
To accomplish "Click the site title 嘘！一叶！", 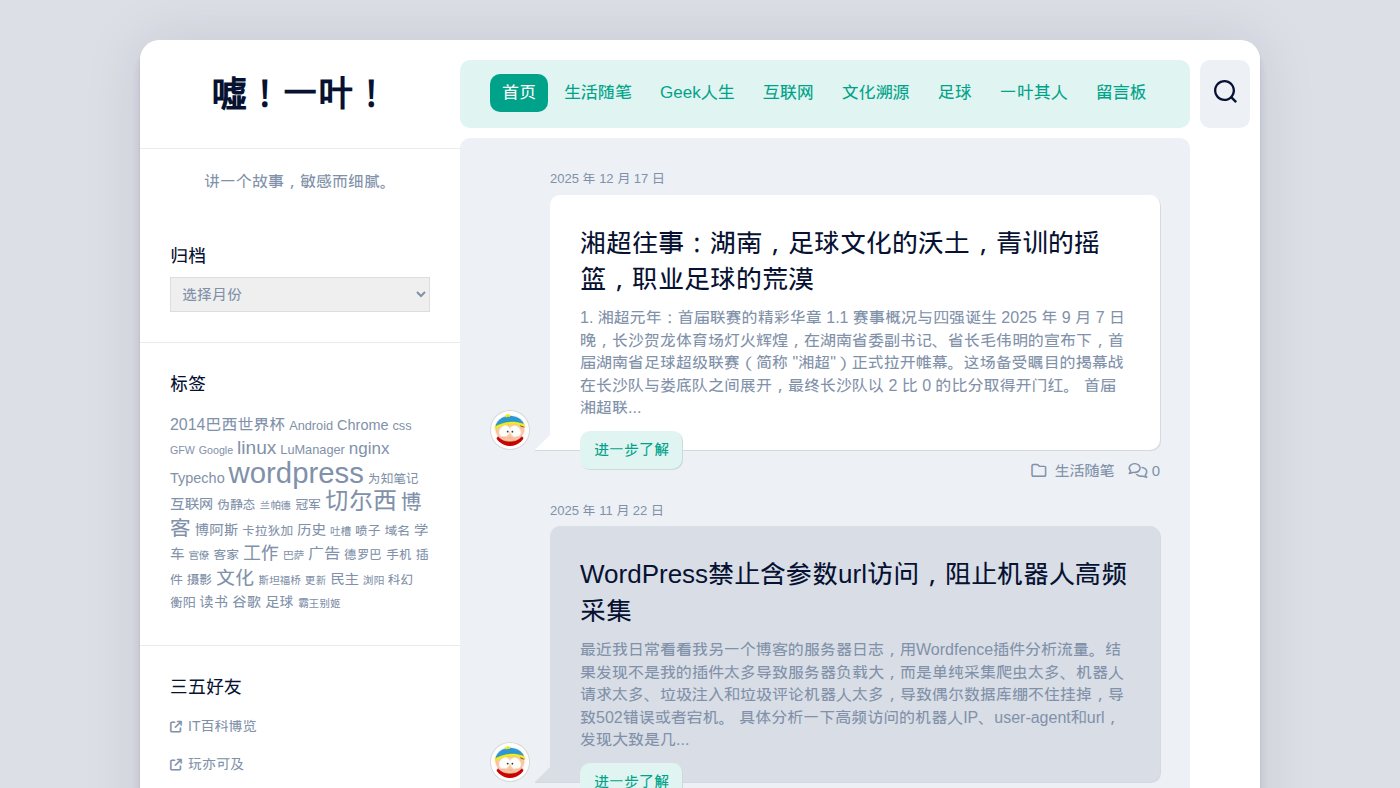I will [x=299, y=94].
